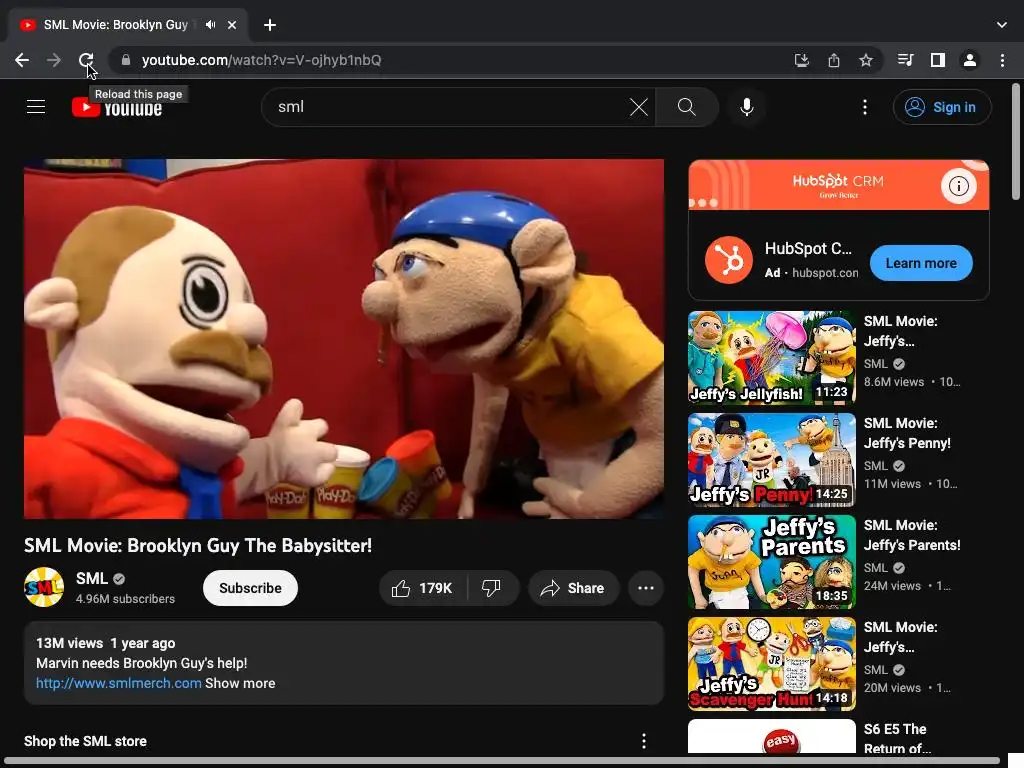This screenshot has width=1024, height=768.
Task: Click the page vertical scrollbar
Action: coord(1016,141)
